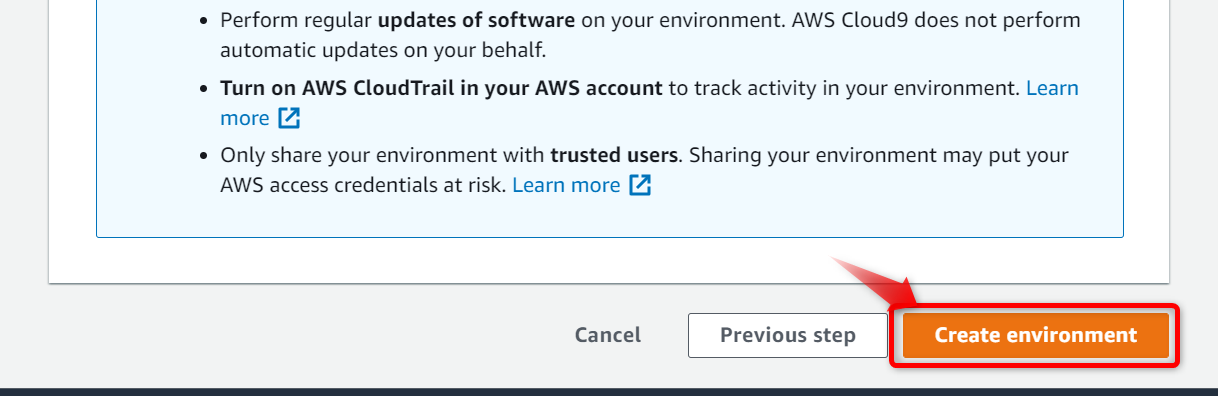Click the "AWS Cloud9 does not perform" sentence

coord(650,34)
